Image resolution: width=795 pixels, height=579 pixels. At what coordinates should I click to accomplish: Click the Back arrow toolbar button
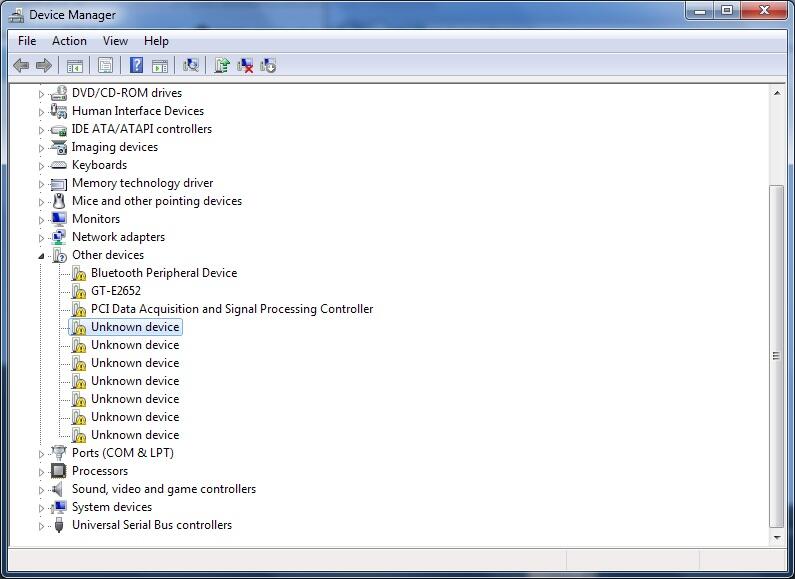point(21,65)
